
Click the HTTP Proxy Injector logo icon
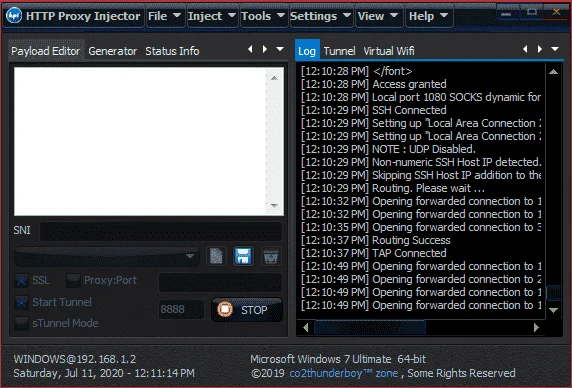pyautogui.click(x=14, y=16)
